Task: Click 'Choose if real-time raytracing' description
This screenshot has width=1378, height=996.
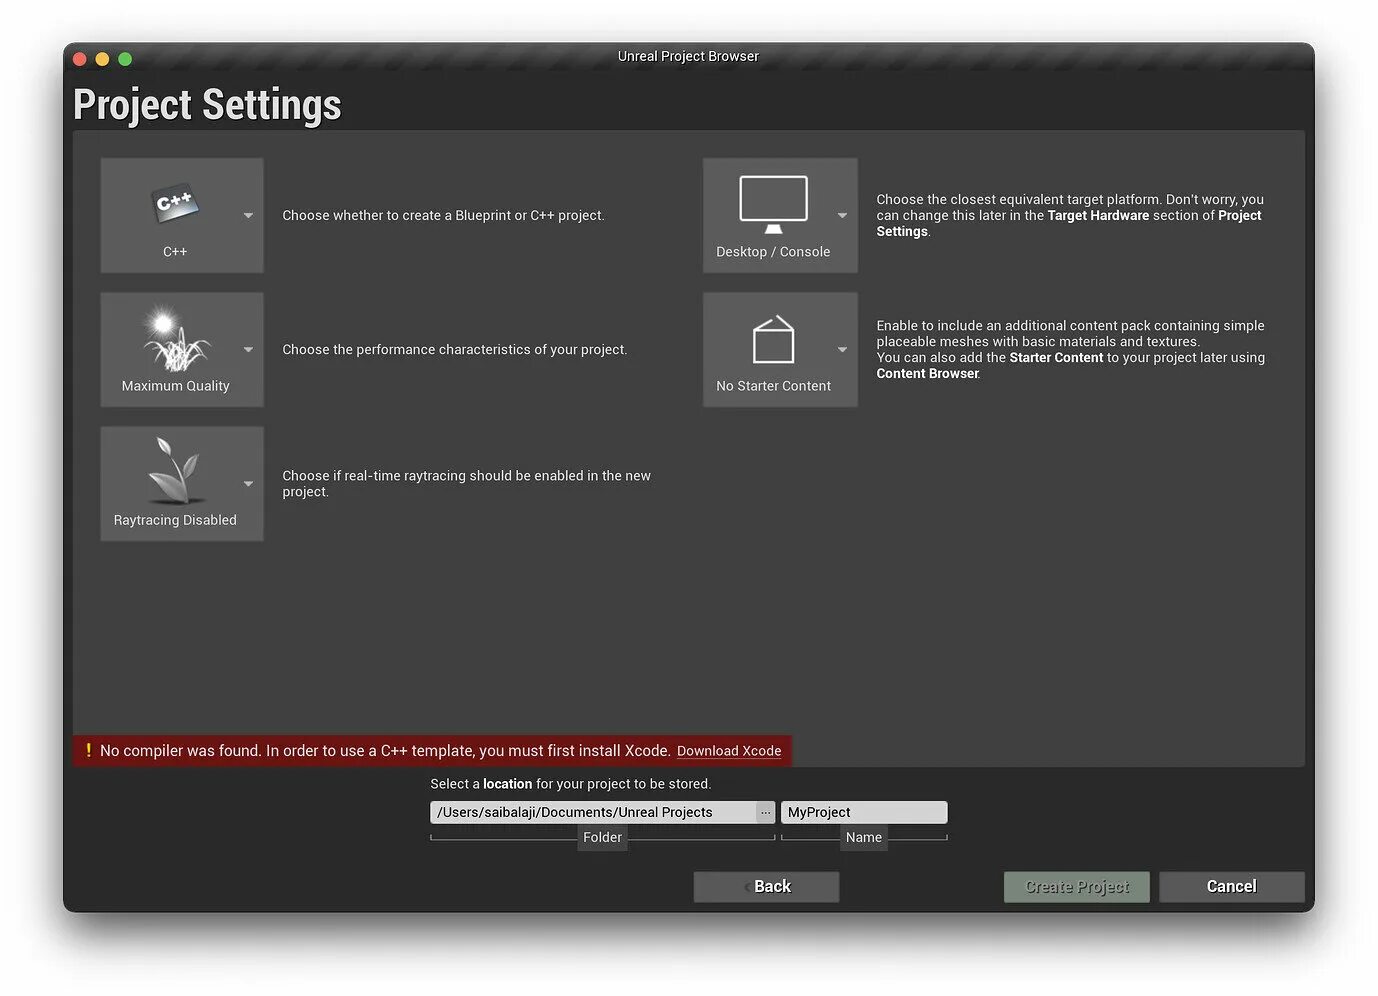Action: (x=466, y=484)
